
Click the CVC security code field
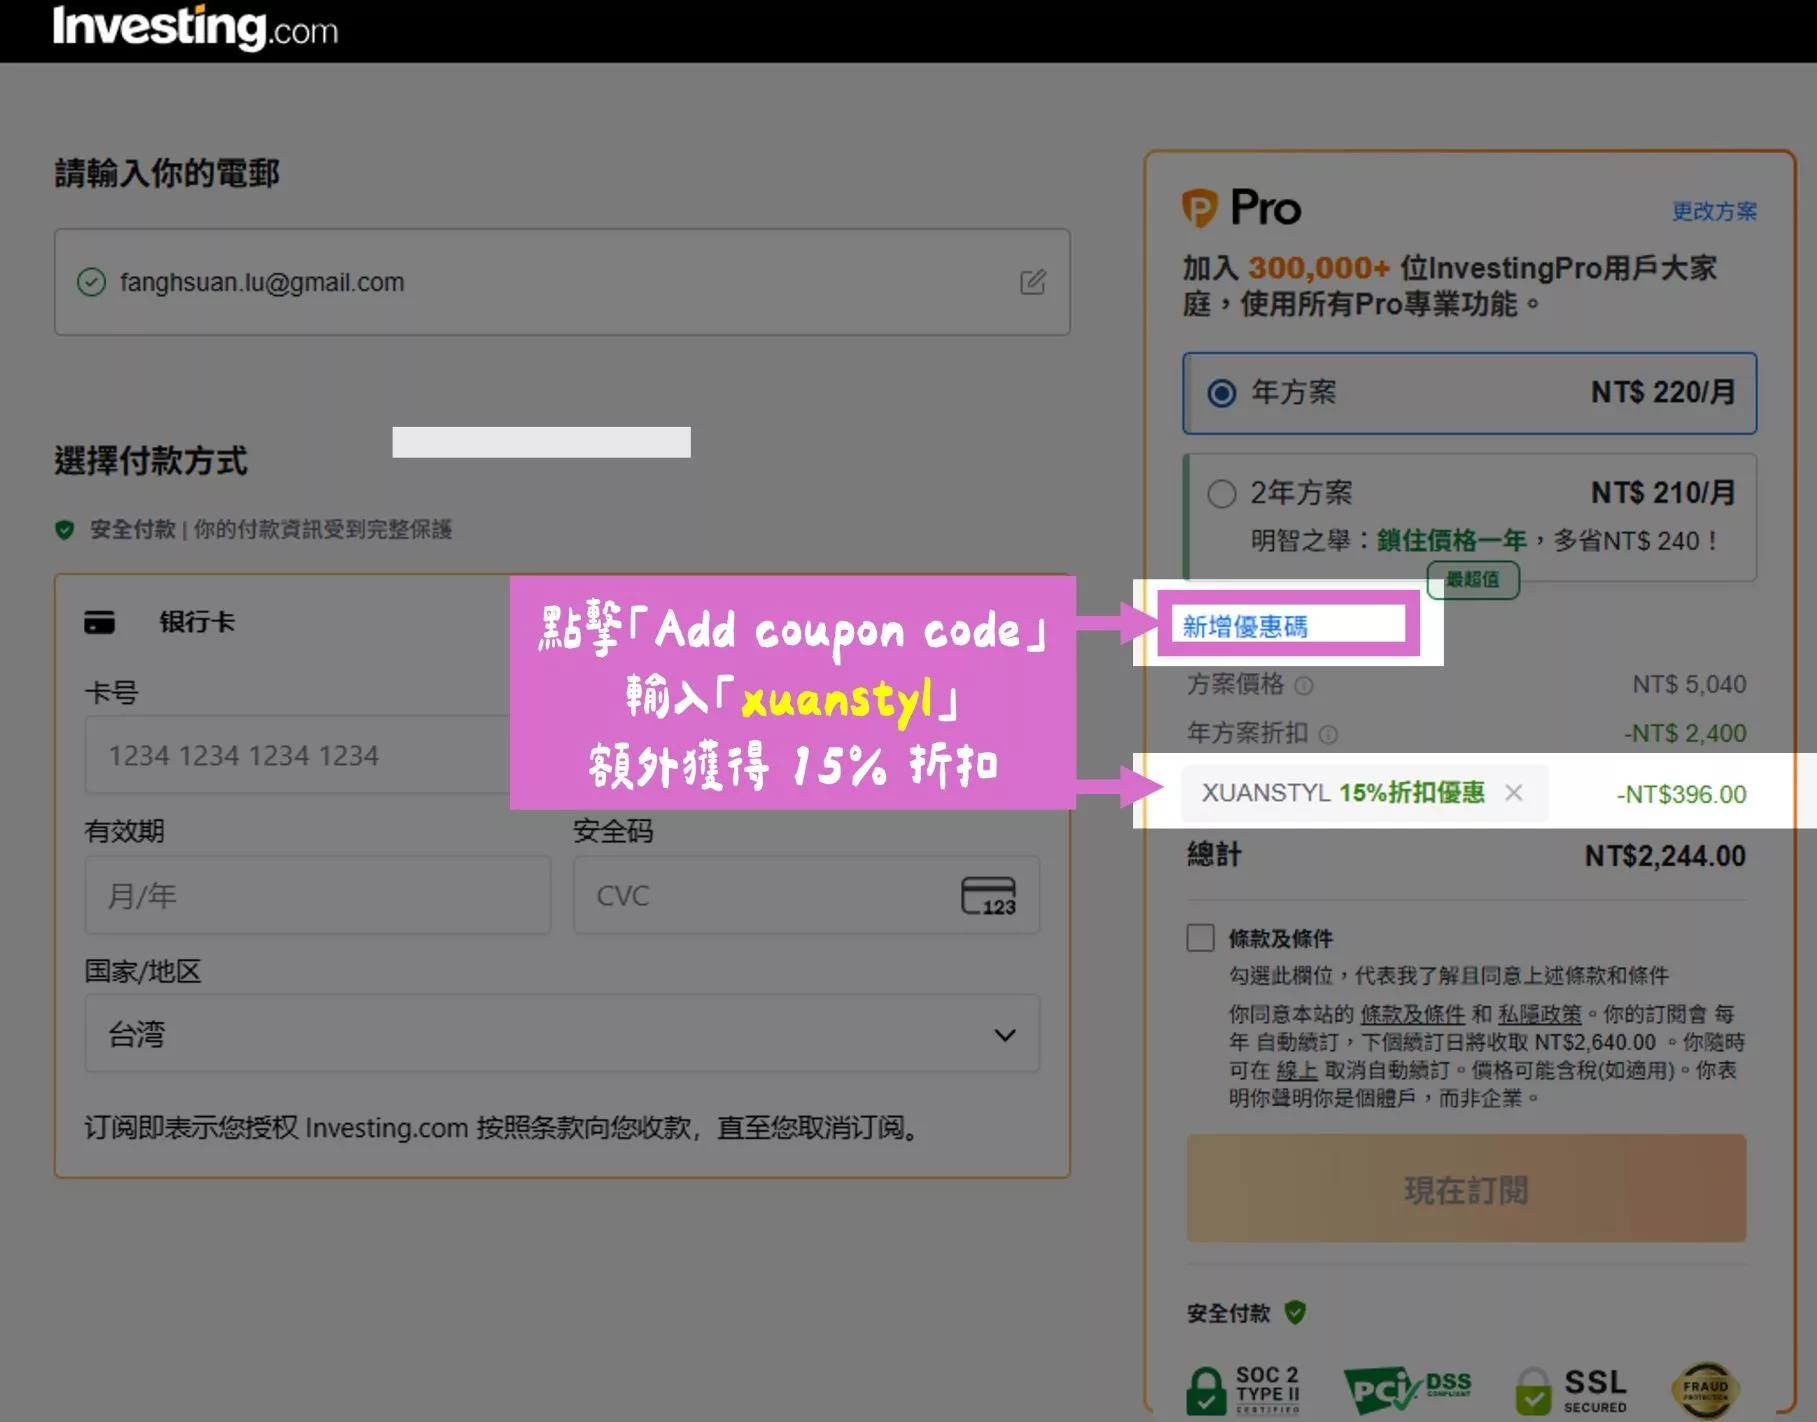pos(806,895)
